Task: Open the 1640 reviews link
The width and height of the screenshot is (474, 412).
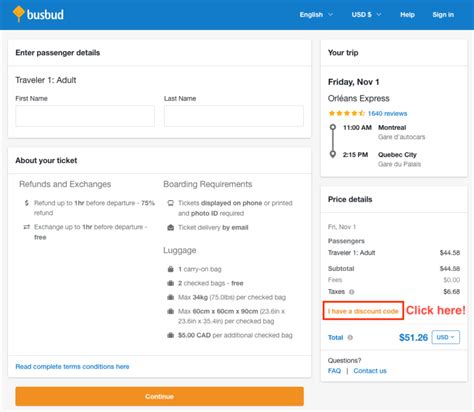Action: pyautogui.click(x=387, y=113)
